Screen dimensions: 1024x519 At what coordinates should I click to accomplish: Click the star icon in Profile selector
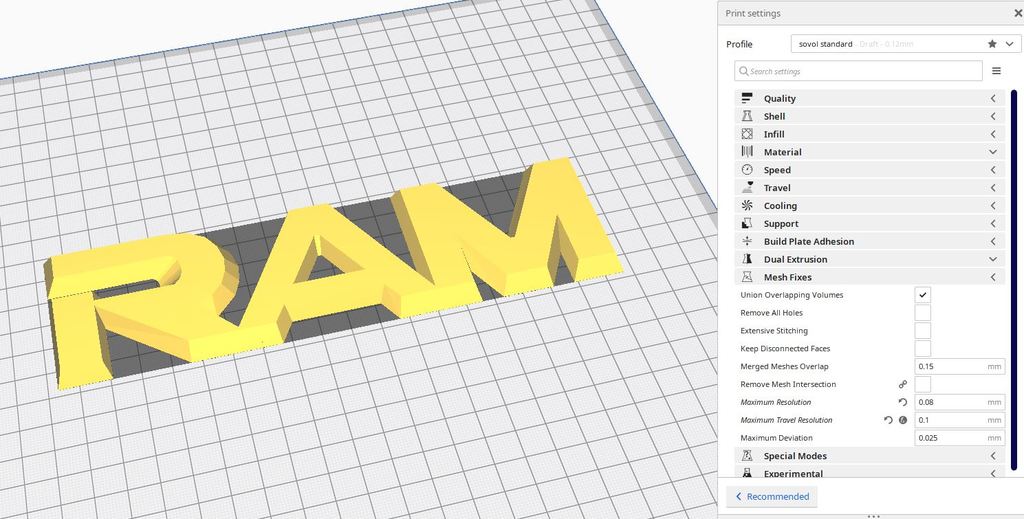click(992, 44)
